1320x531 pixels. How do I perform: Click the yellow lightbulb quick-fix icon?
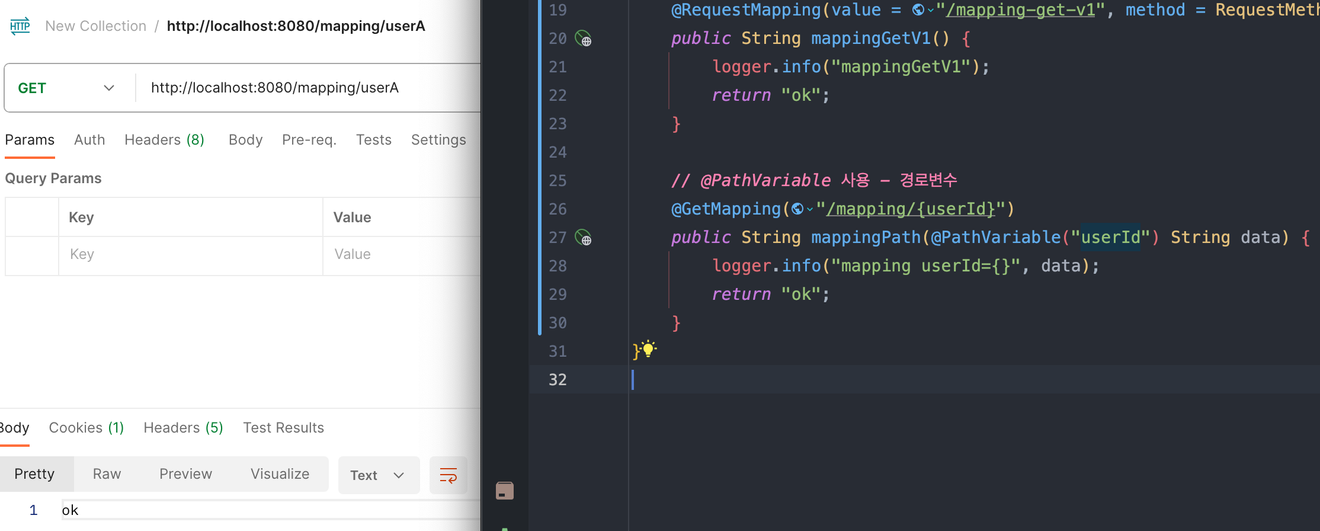[648, 349]
